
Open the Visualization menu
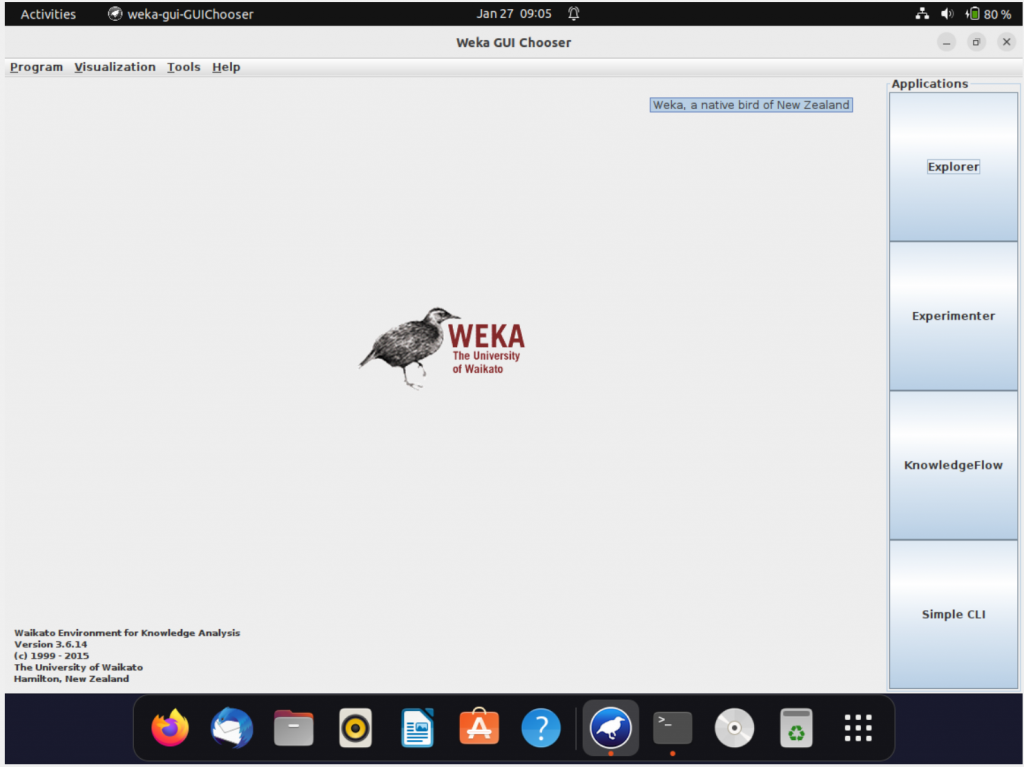pos(115,67)
